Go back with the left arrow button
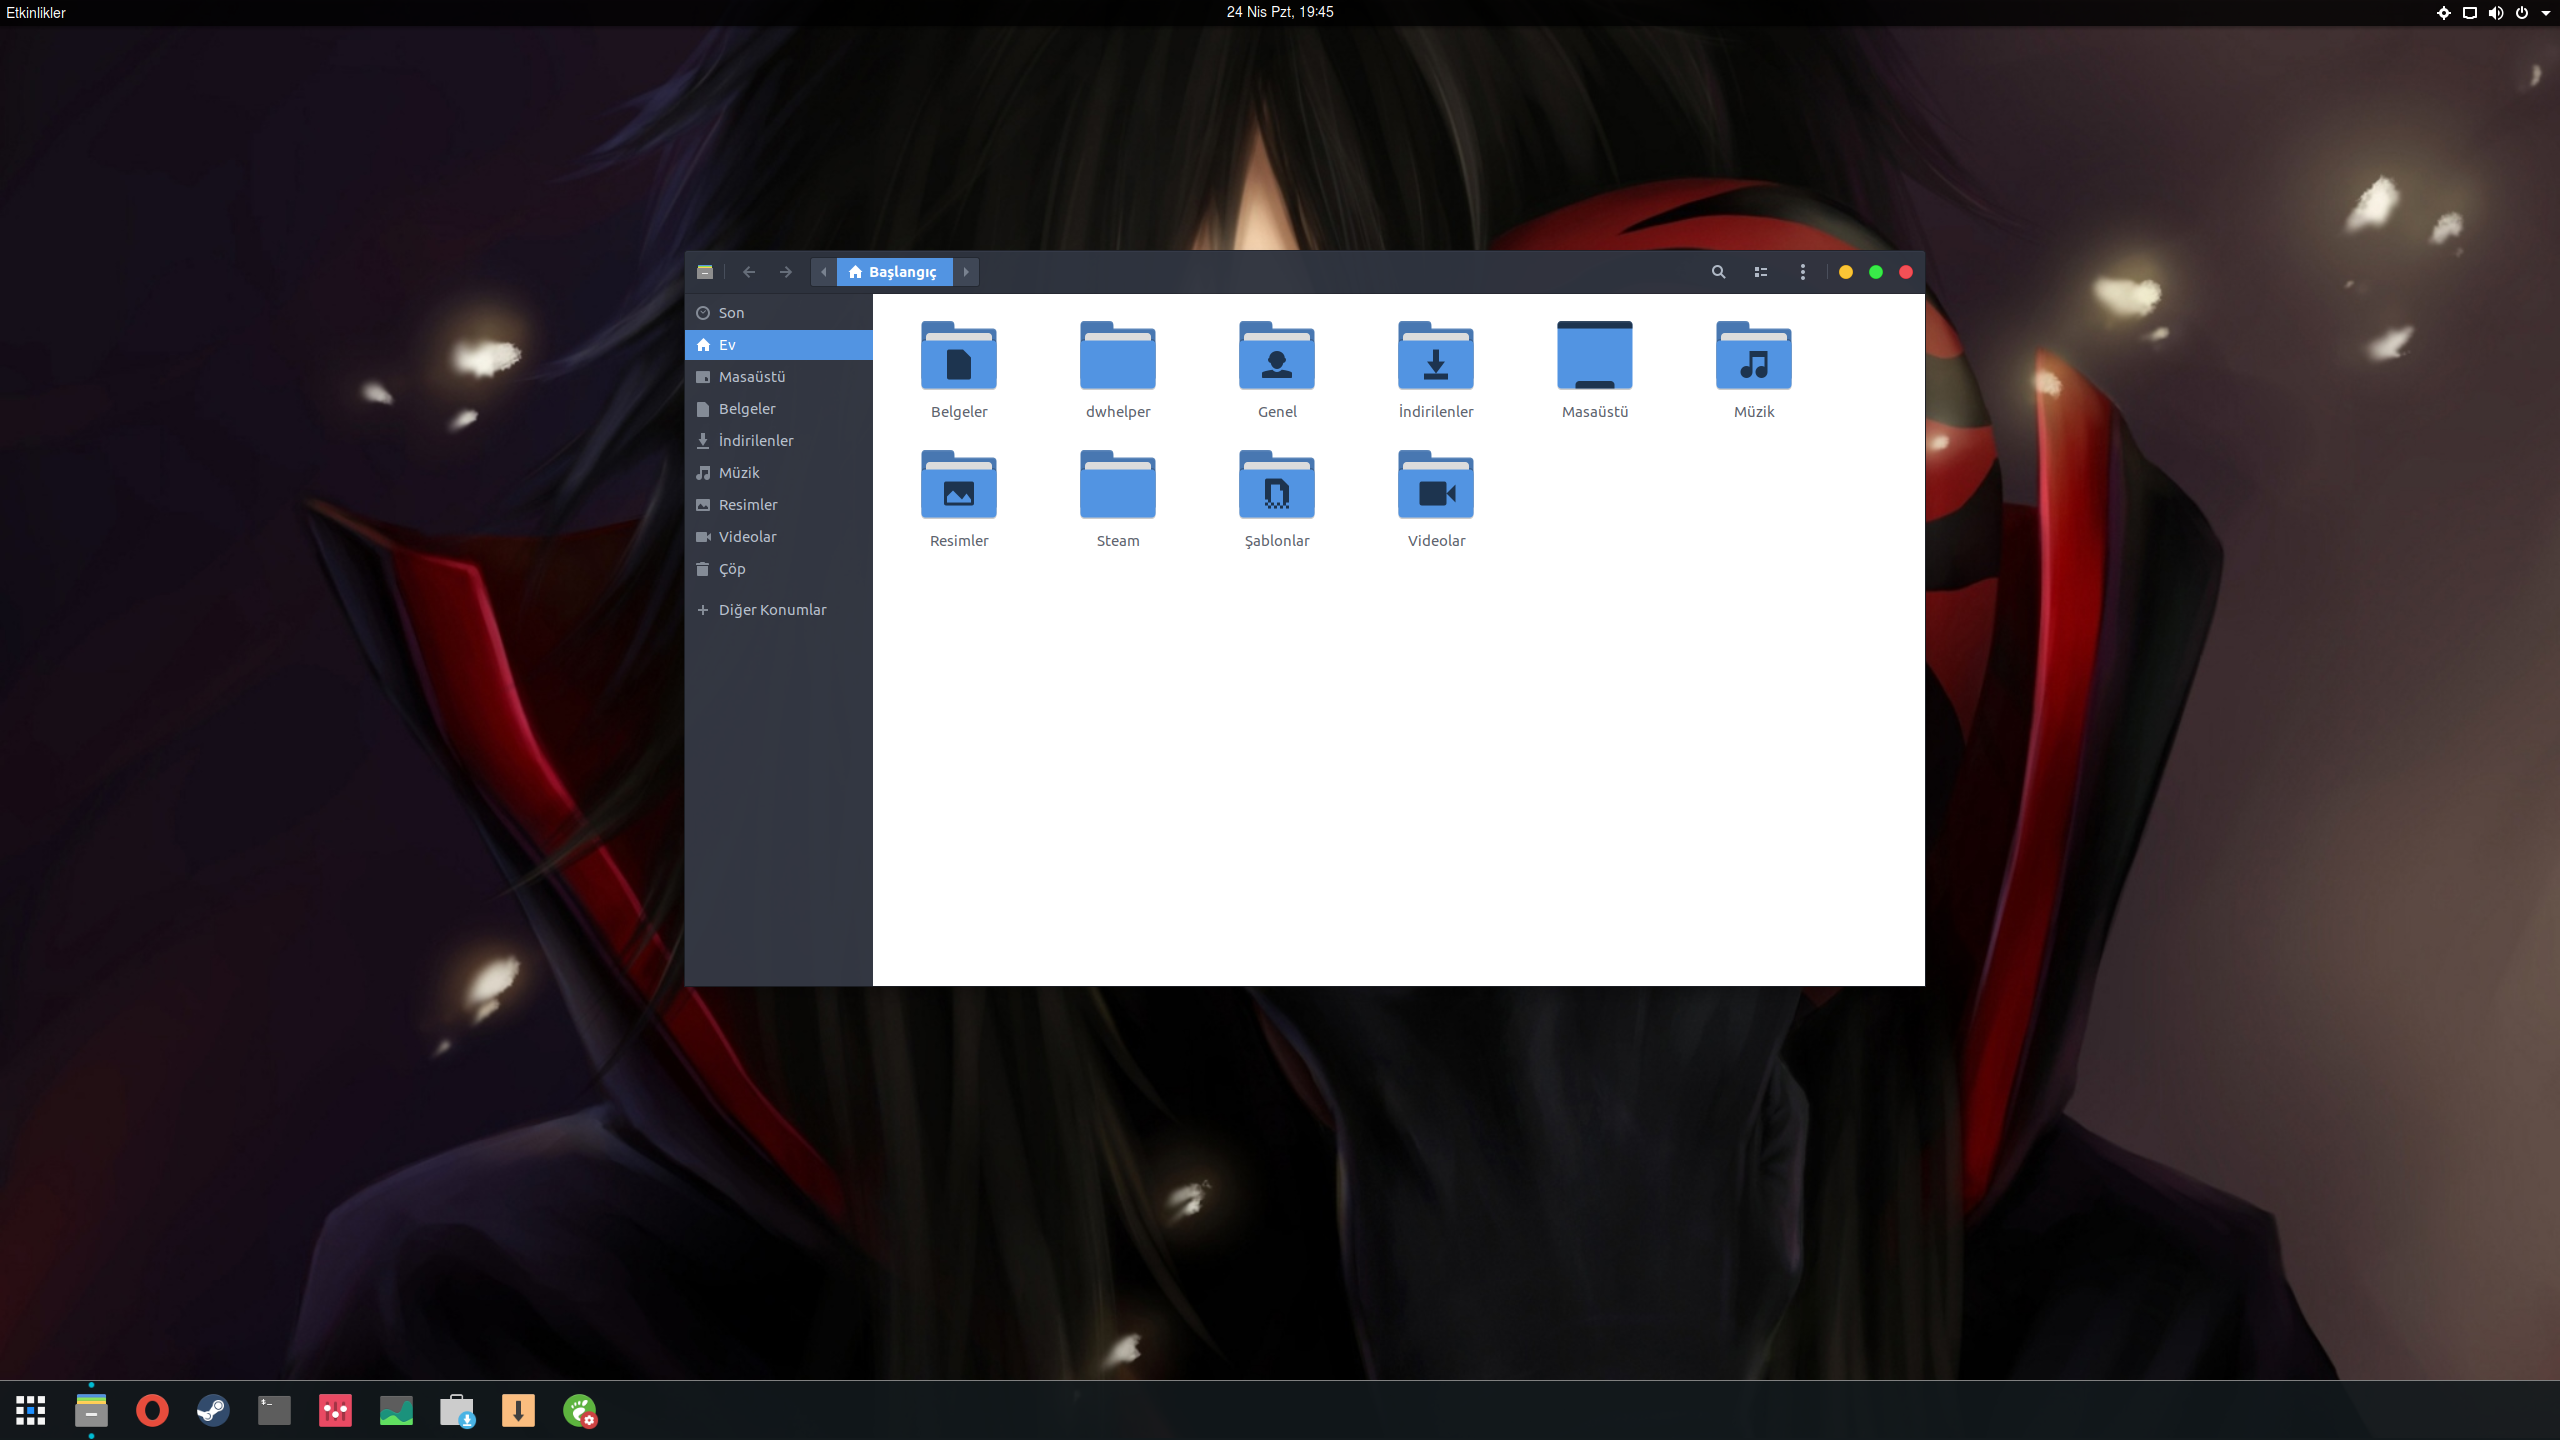 pos(749,272)
